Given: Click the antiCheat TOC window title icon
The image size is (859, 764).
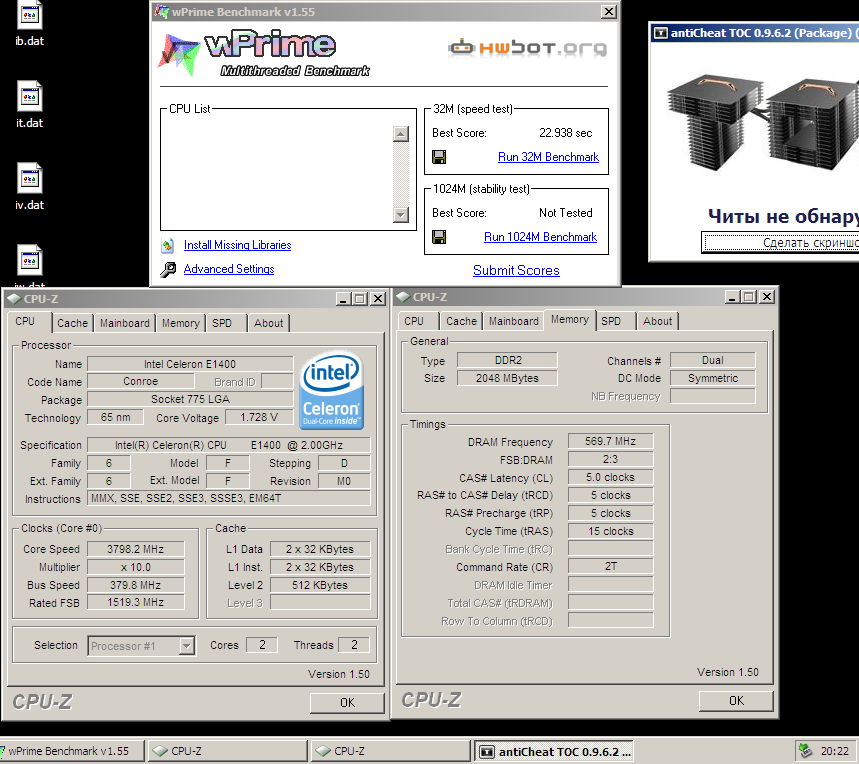Looking at the screenshot, I should 661,33.
